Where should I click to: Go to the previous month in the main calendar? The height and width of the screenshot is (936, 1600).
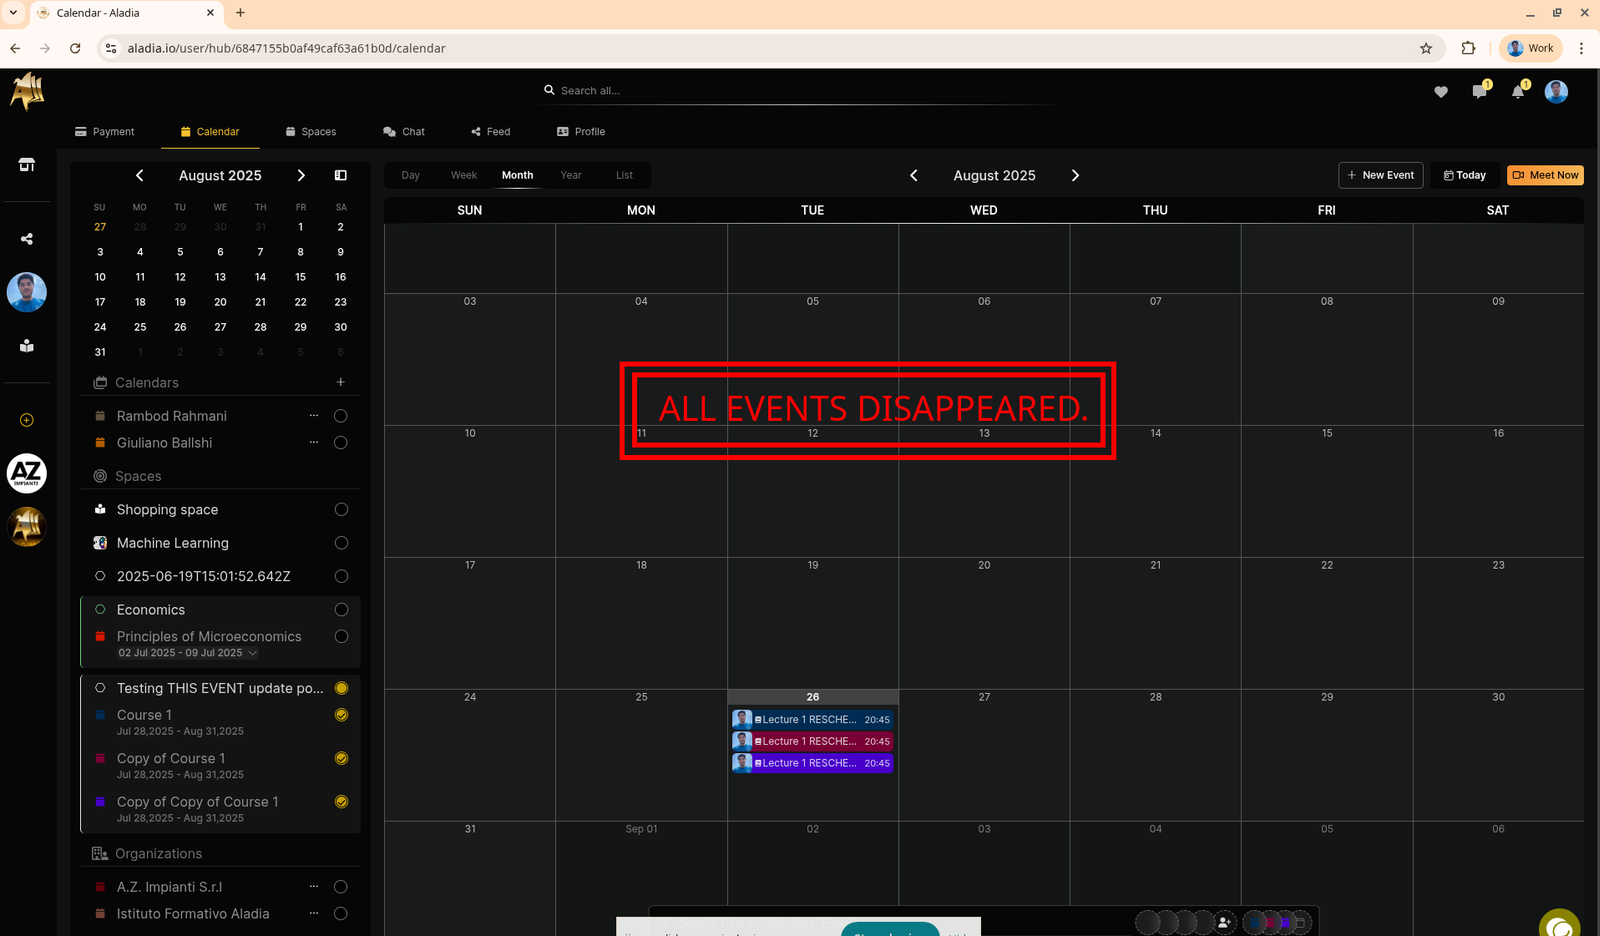coord(914,175)
